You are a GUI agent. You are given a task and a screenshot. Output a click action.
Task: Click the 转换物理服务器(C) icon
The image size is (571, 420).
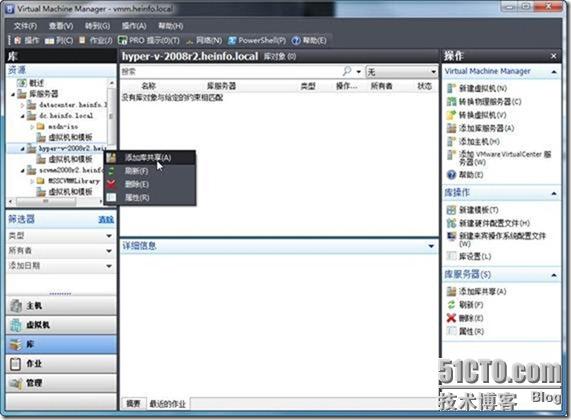coord(451,101)
